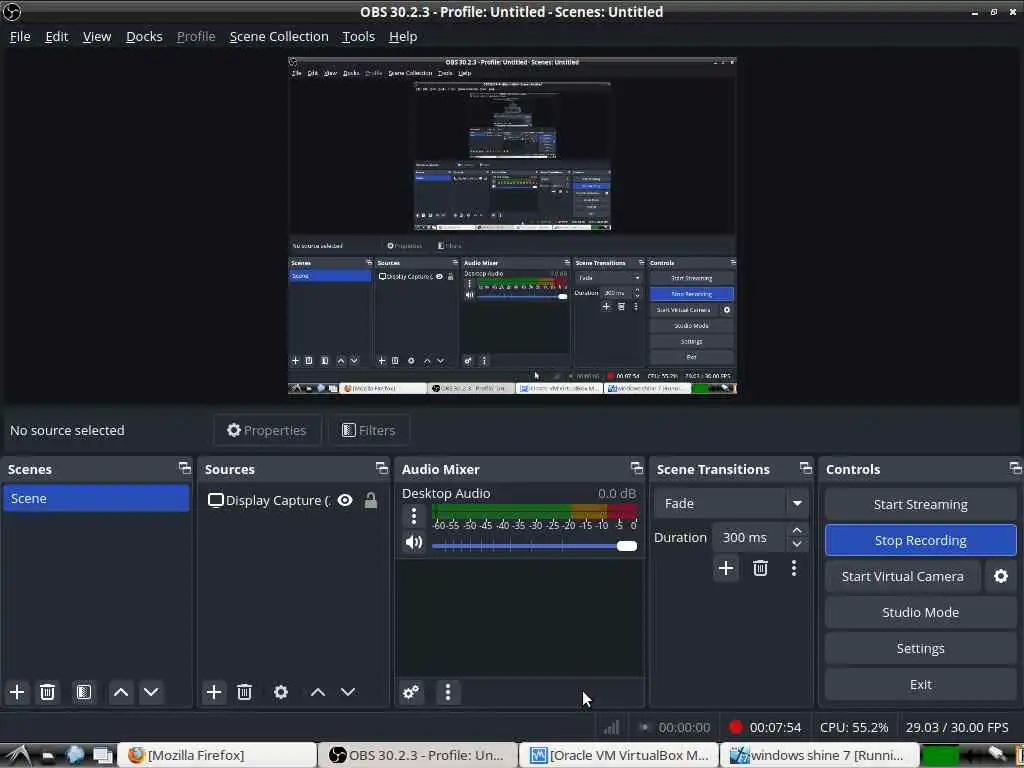Open source properties gear in Sources dock

point(281,692)
